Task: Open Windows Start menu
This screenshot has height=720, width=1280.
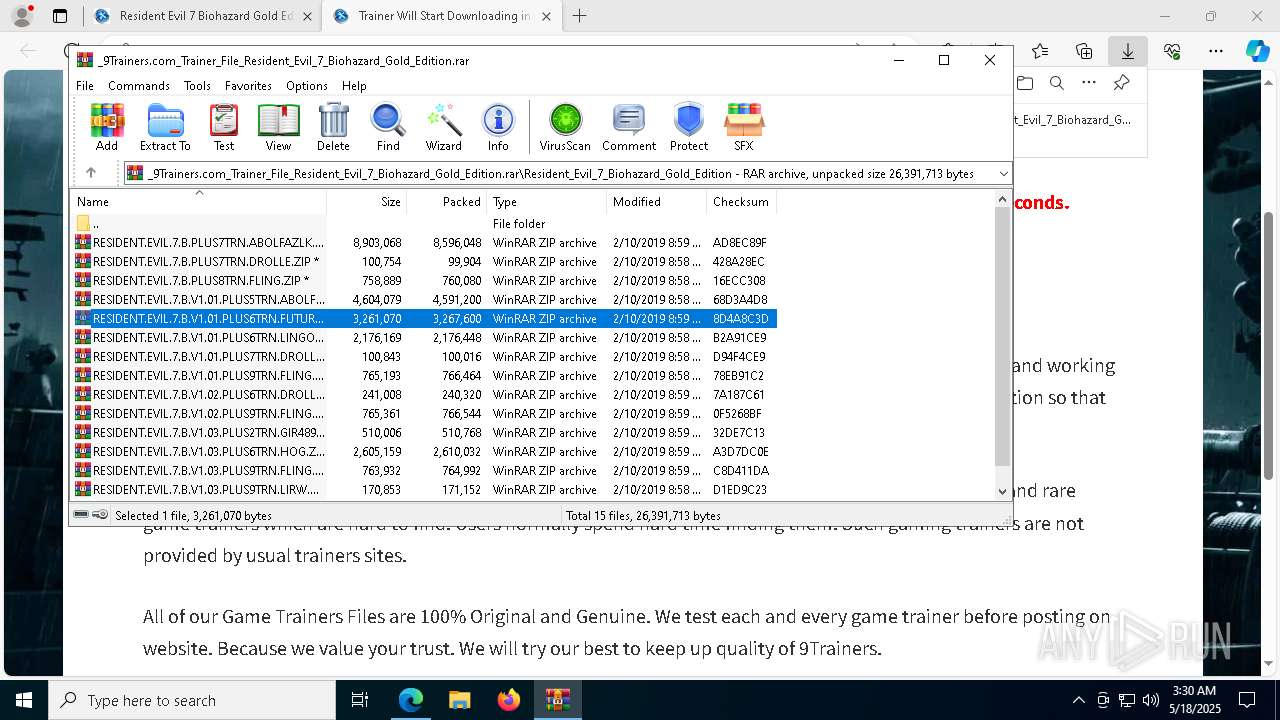Action: pos(24,700)
